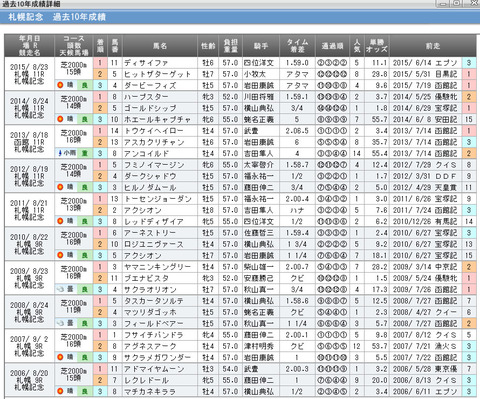Viewport: 480px width, 399px height.
Task: Select the winning time 1.58.7
Action: coord(297,165)
